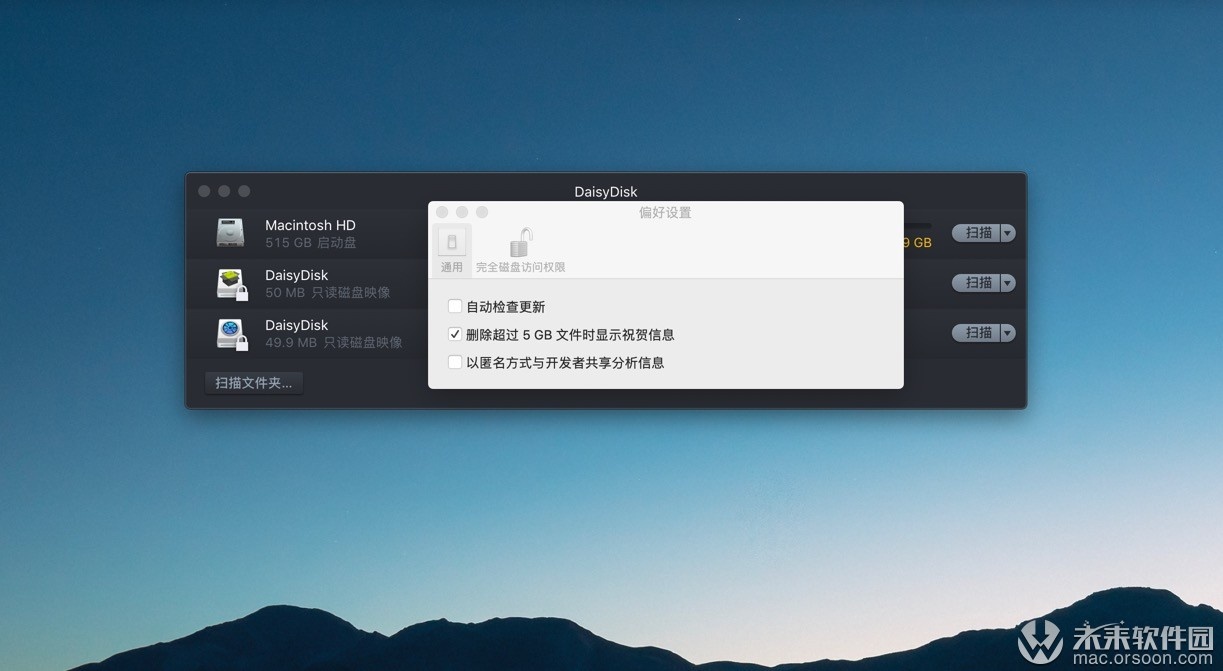Click the Preferences window title 偏好设置

tap(665, 212)
